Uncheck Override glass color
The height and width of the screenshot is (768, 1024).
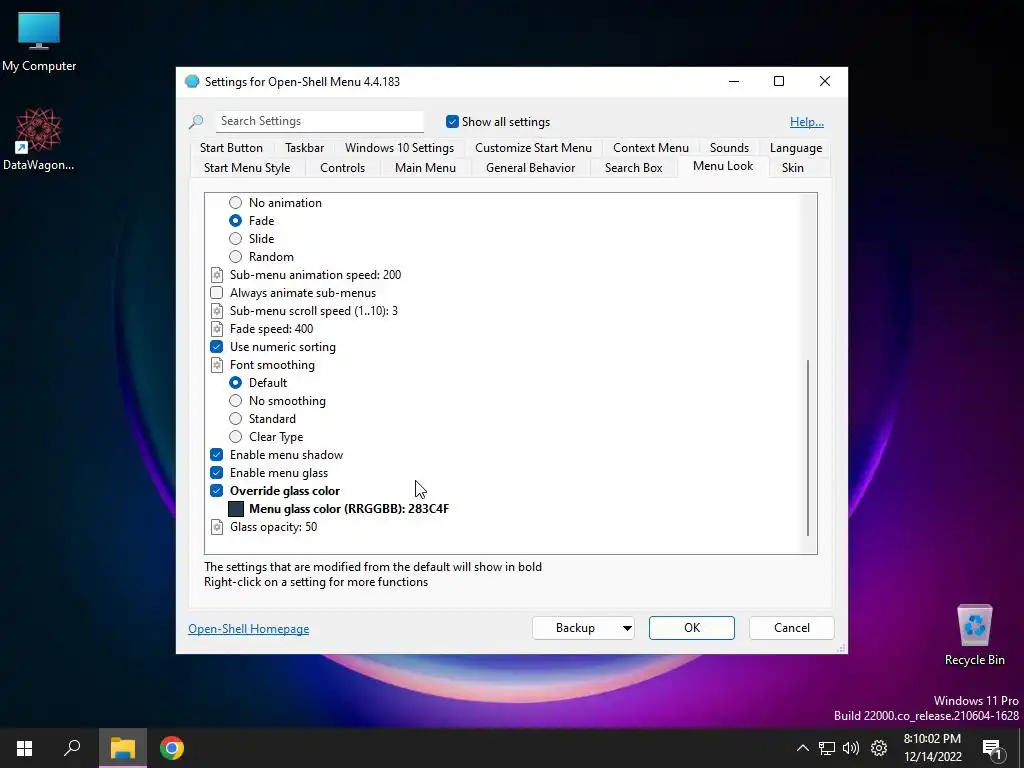tap(216, 491)
